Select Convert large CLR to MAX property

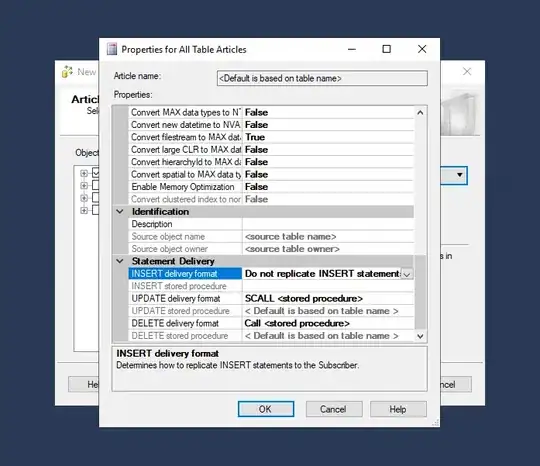point(185,149)
